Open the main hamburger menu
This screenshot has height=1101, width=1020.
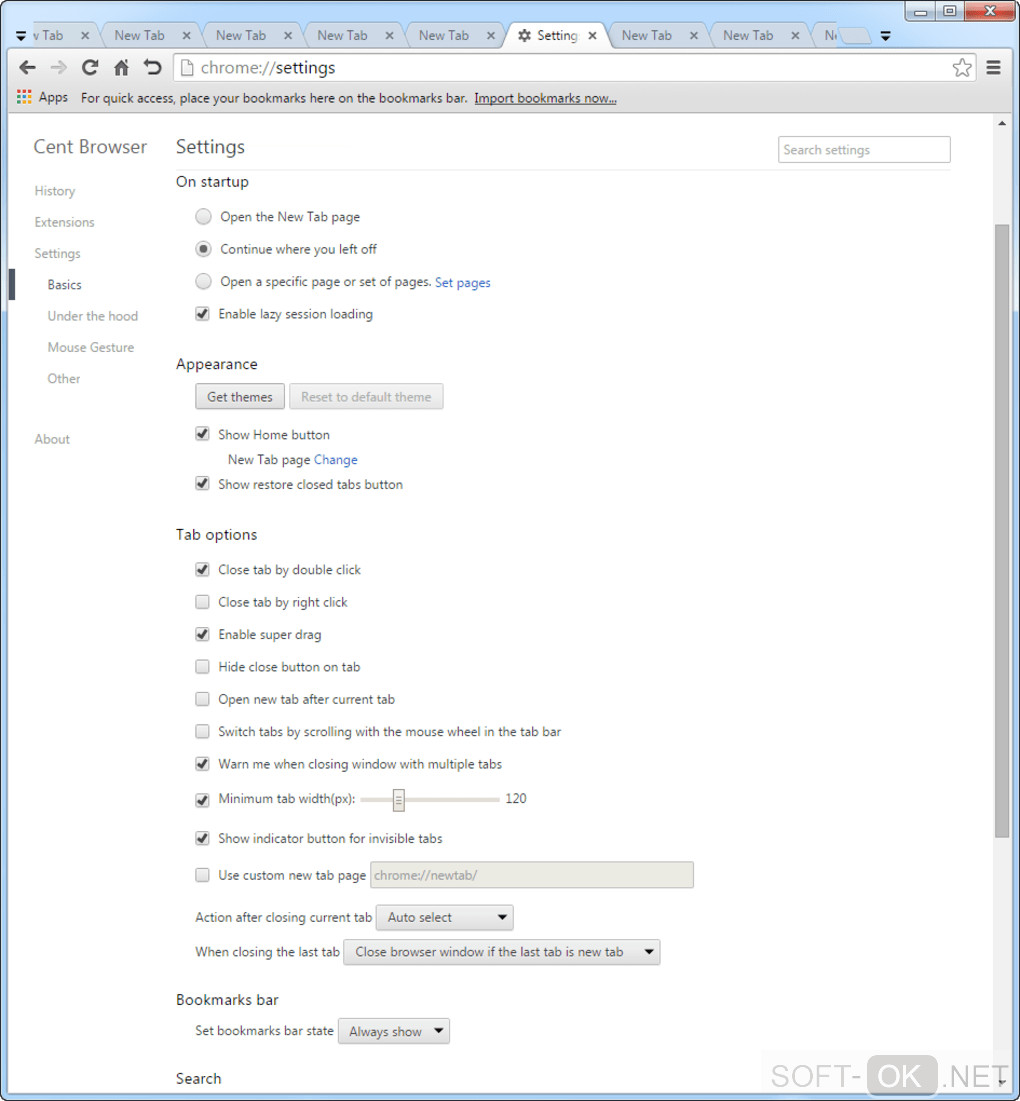pos(993,67)
